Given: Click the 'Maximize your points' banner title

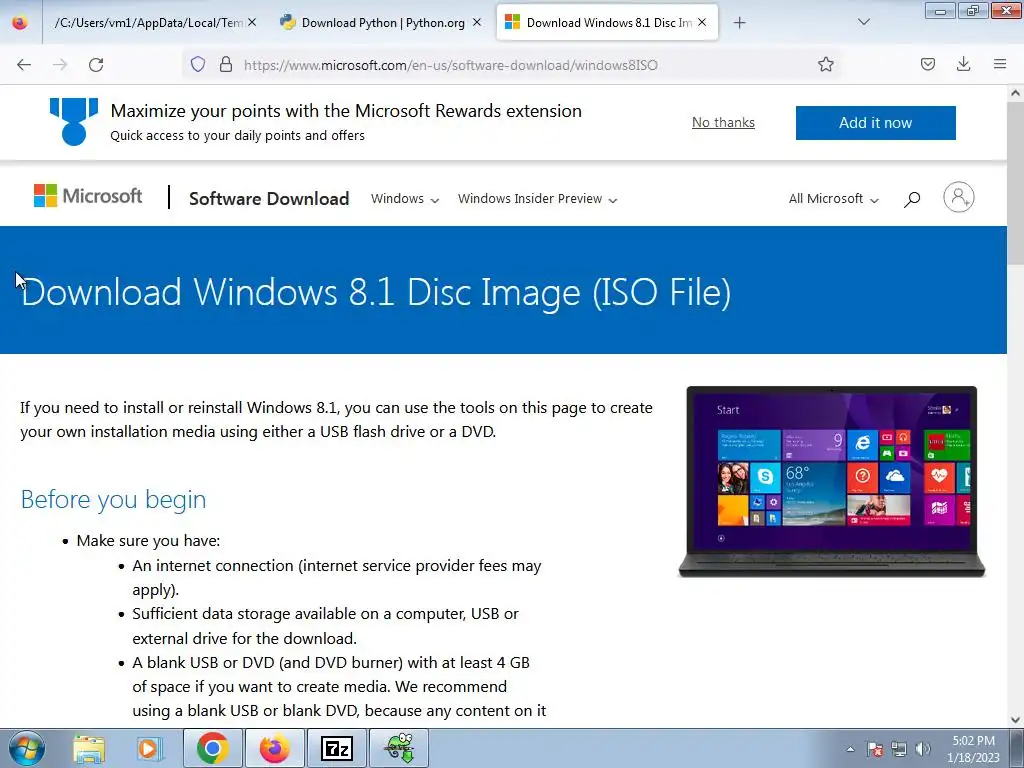Looking at the screenshot, I should 346,110.
